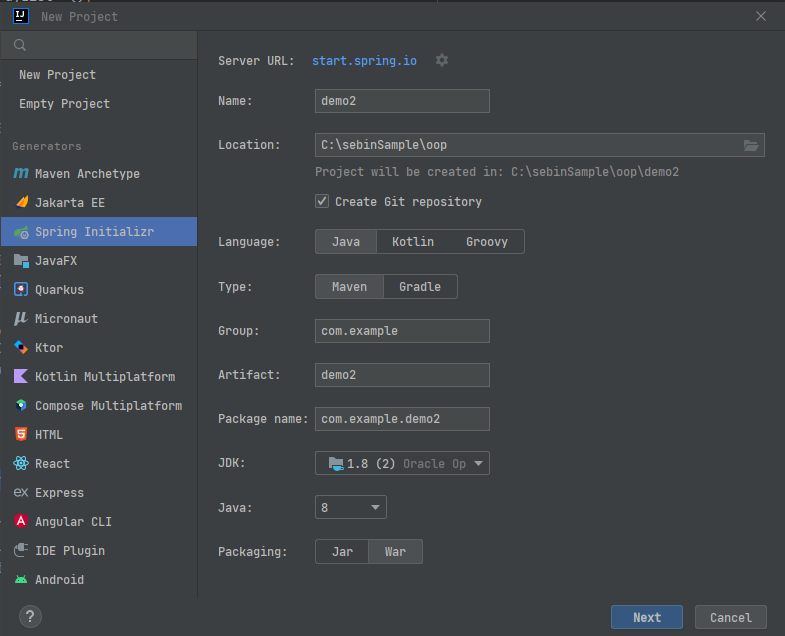The image size is (785, 636).
Task: Click the Next button
Action: pyautogui.click(x=647, y=617)
